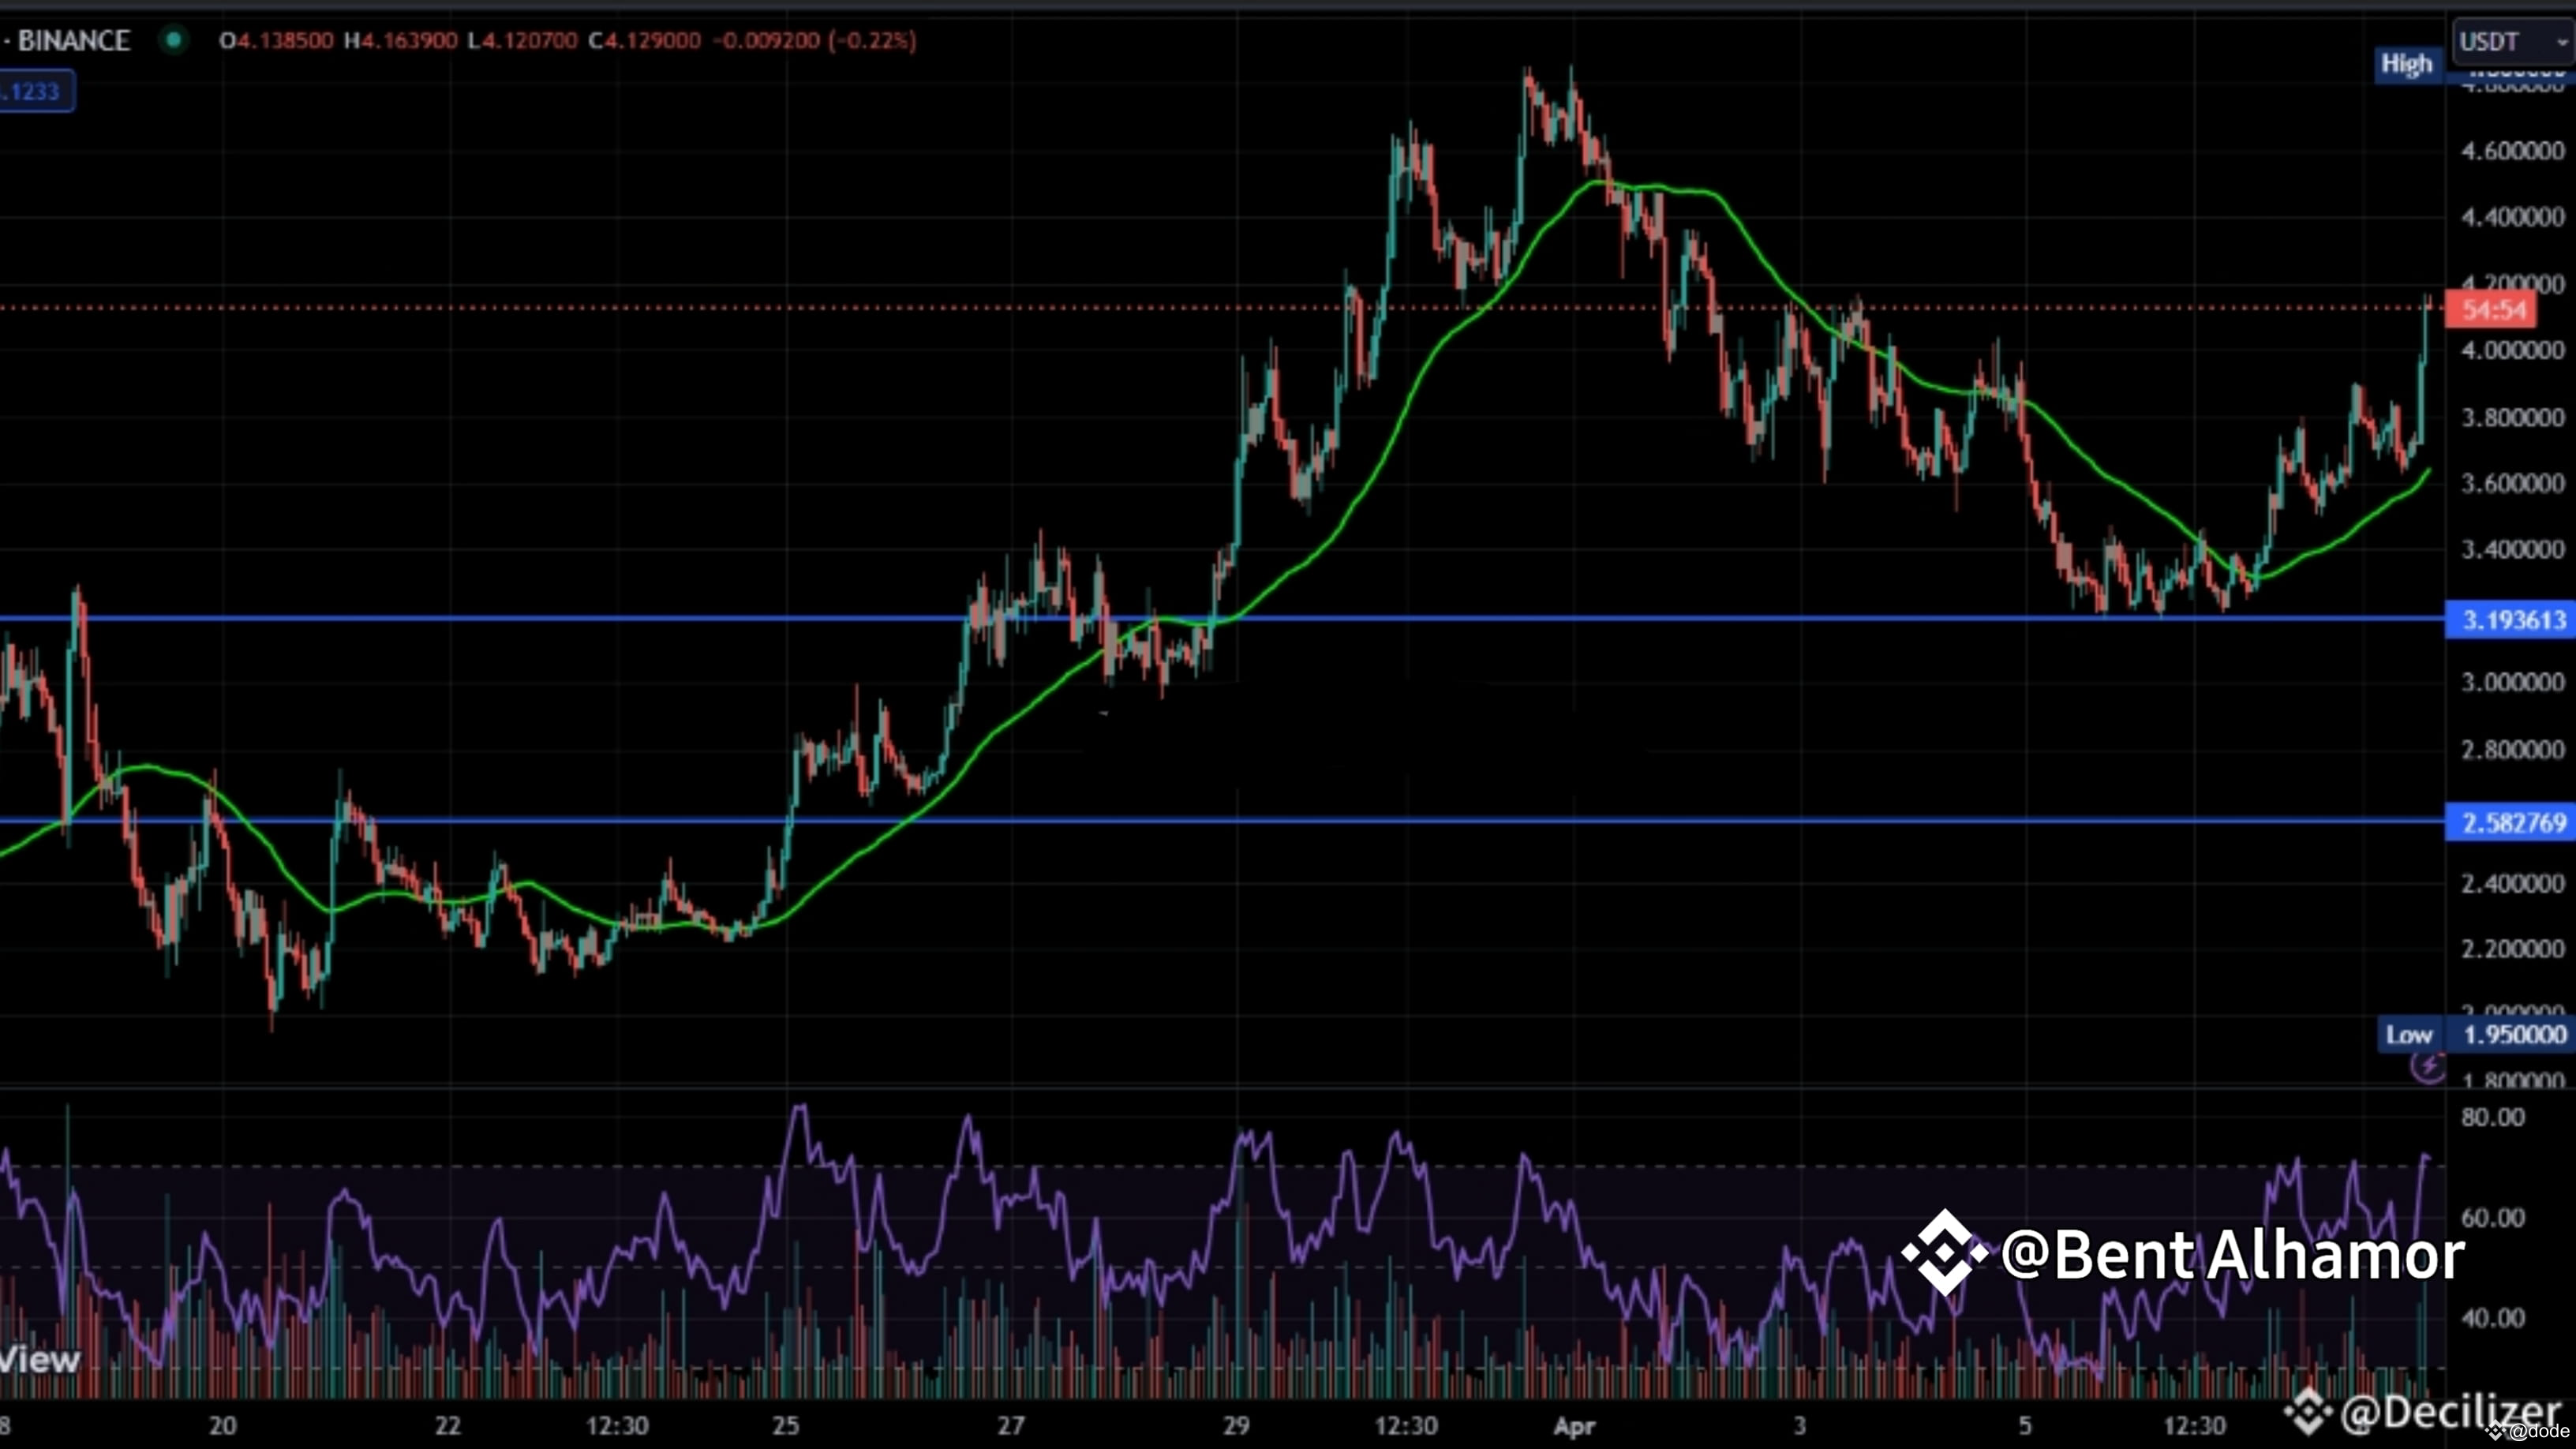Screen dimensions: 2576x1449
Task: Click the 25 date label on time axis
Action: (x=786, y=1425)
